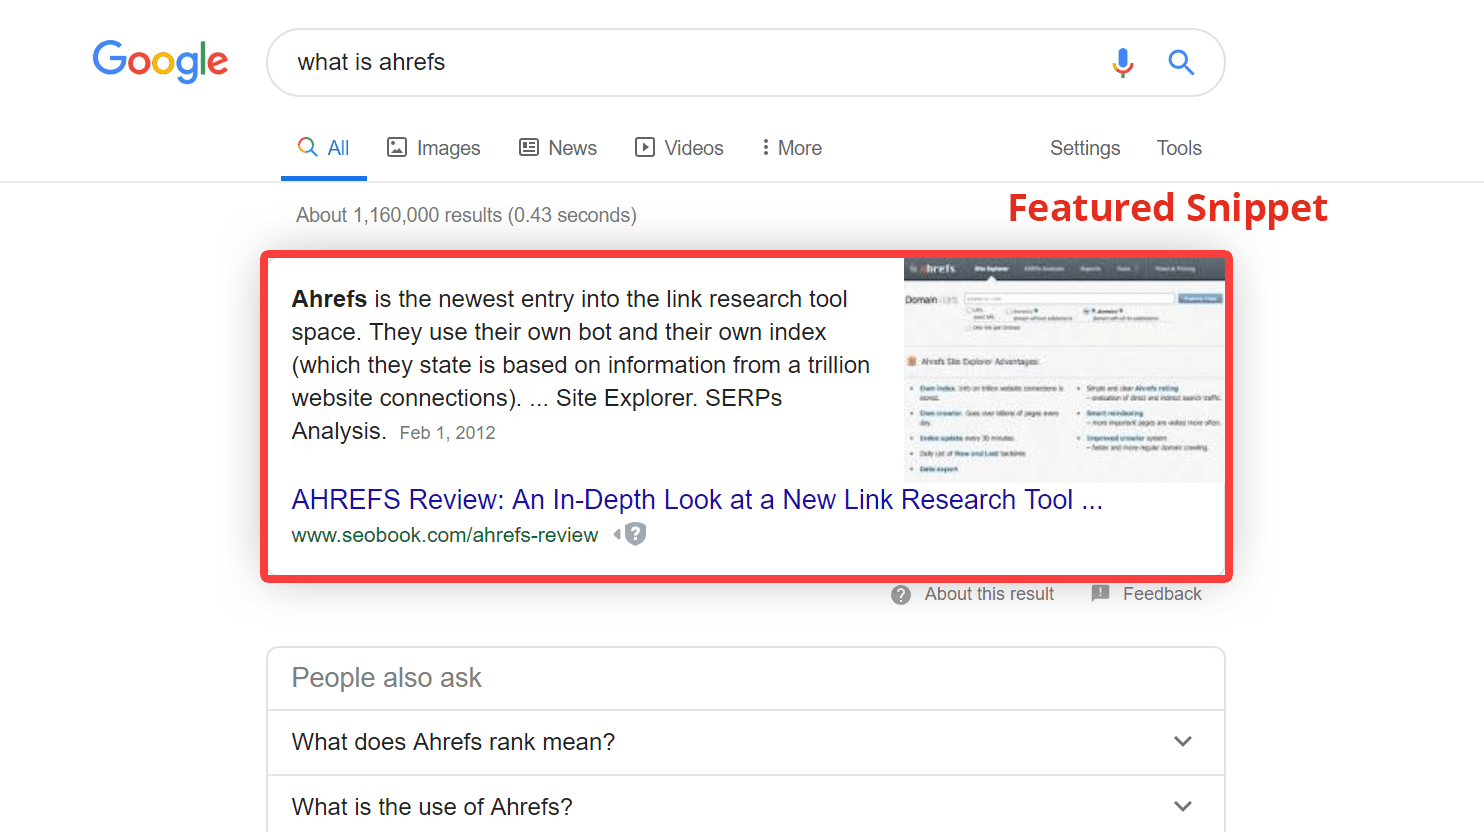Click the Feedback flag icon

[1100, 593]
